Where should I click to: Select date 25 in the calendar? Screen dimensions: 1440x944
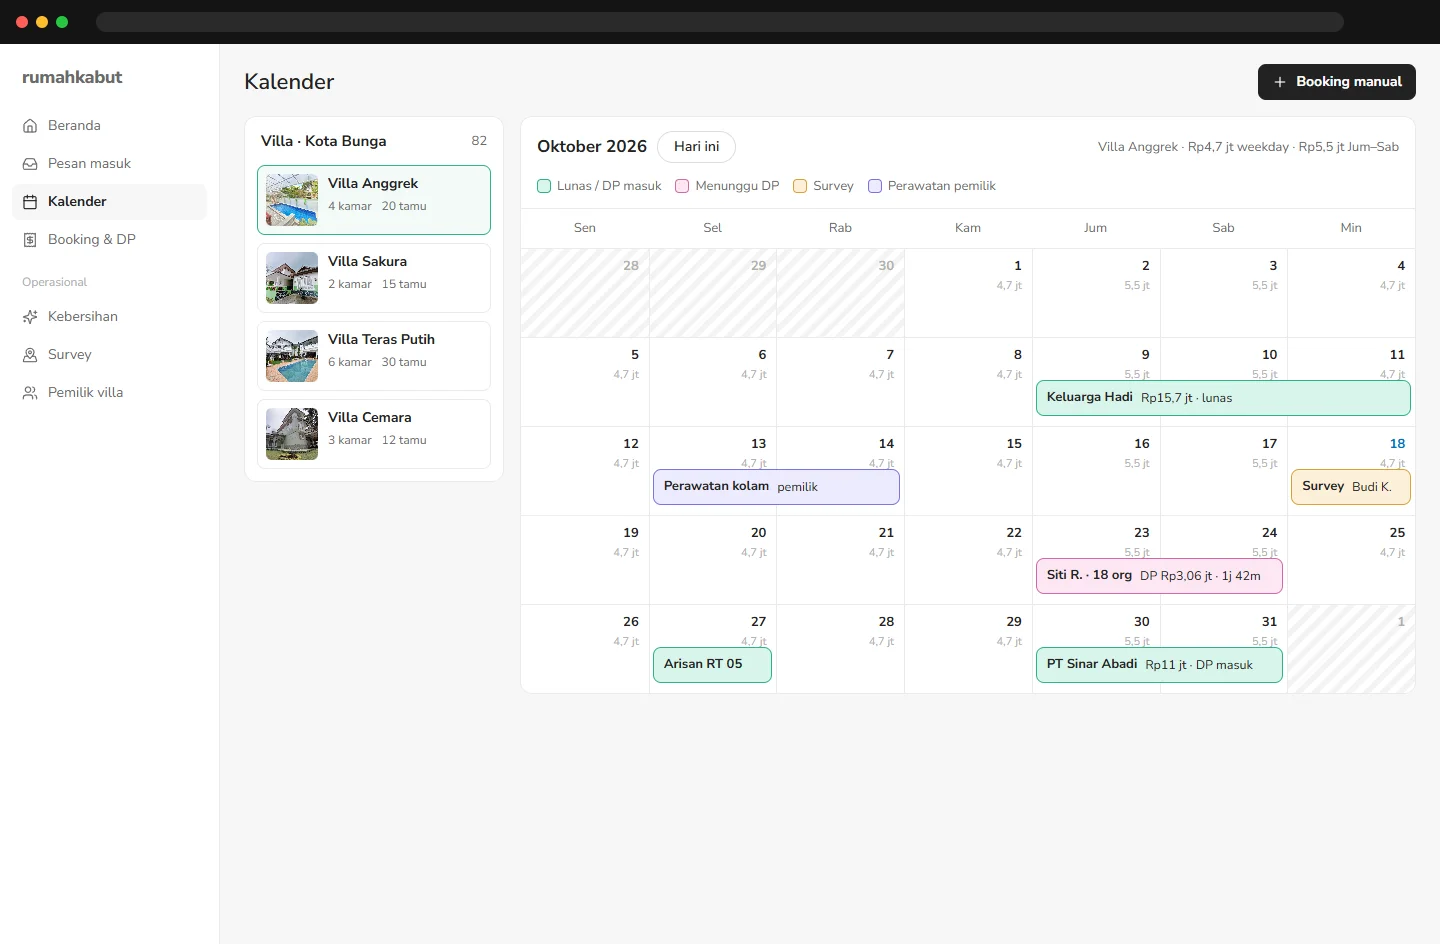[x=1397, y=533]
